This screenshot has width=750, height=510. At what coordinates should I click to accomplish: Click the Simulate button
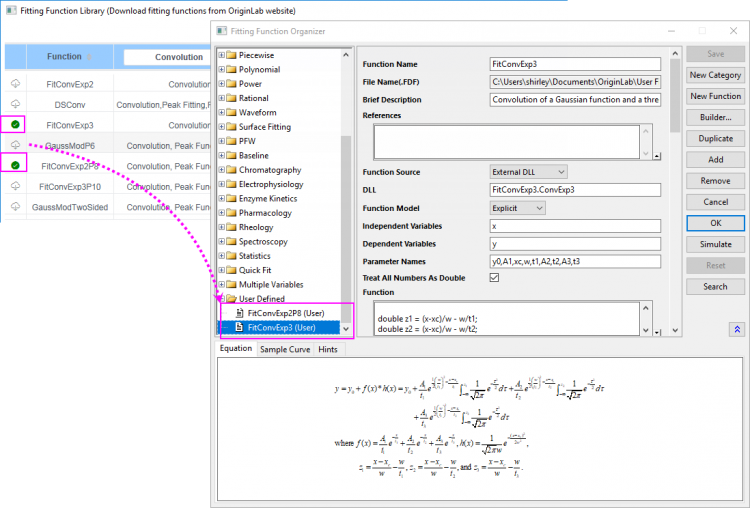[x=716, y=244]
